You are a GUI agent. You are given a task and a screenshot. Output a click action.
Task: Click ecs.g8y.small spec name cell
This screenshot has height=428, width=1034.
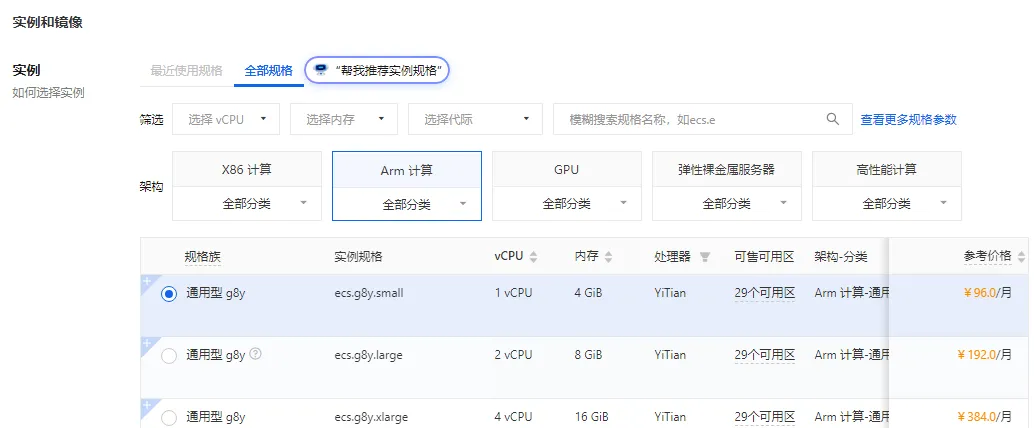pyautogui.click(x=369, y=293)
